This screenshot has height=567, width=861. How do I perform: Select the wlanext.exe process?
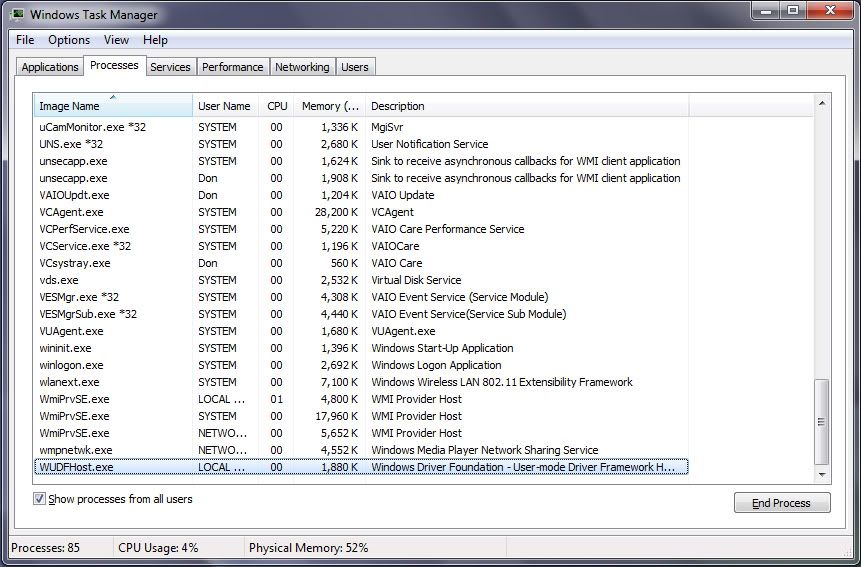[x=361, y=382]
